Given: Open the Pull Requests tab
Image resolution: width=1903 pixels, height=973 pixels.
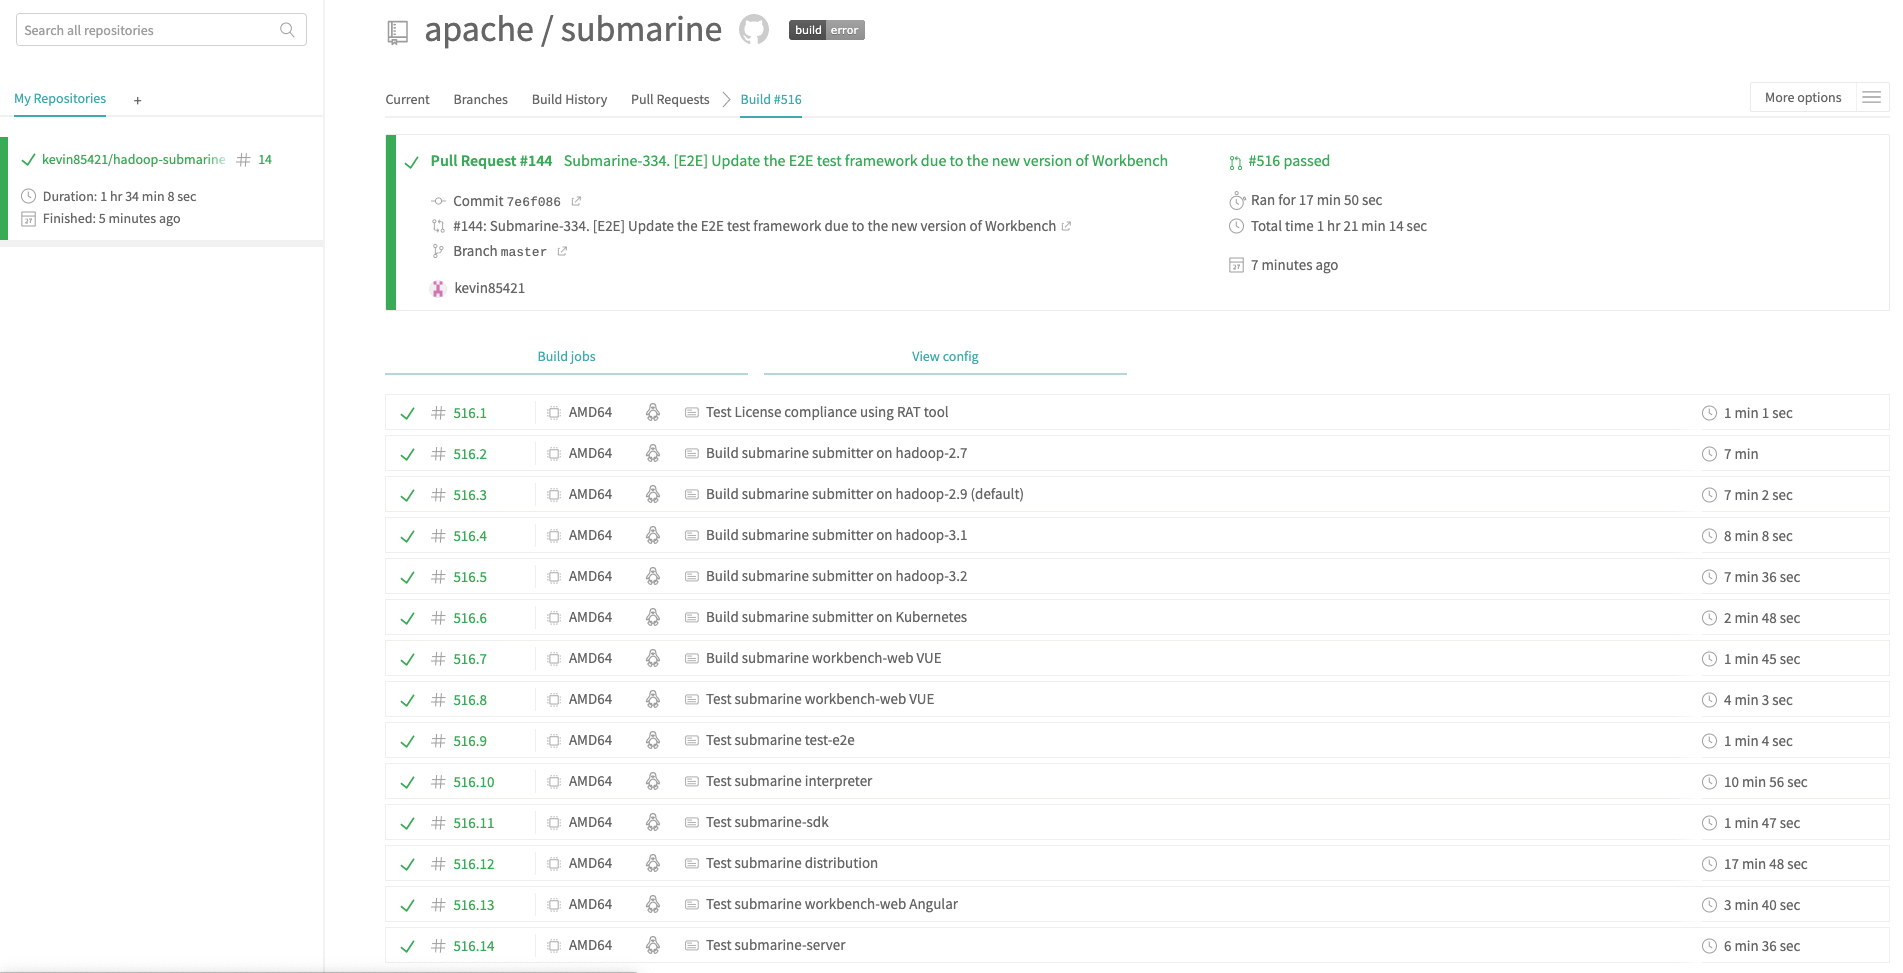Looking at the screenshot, I should (670, 99).
